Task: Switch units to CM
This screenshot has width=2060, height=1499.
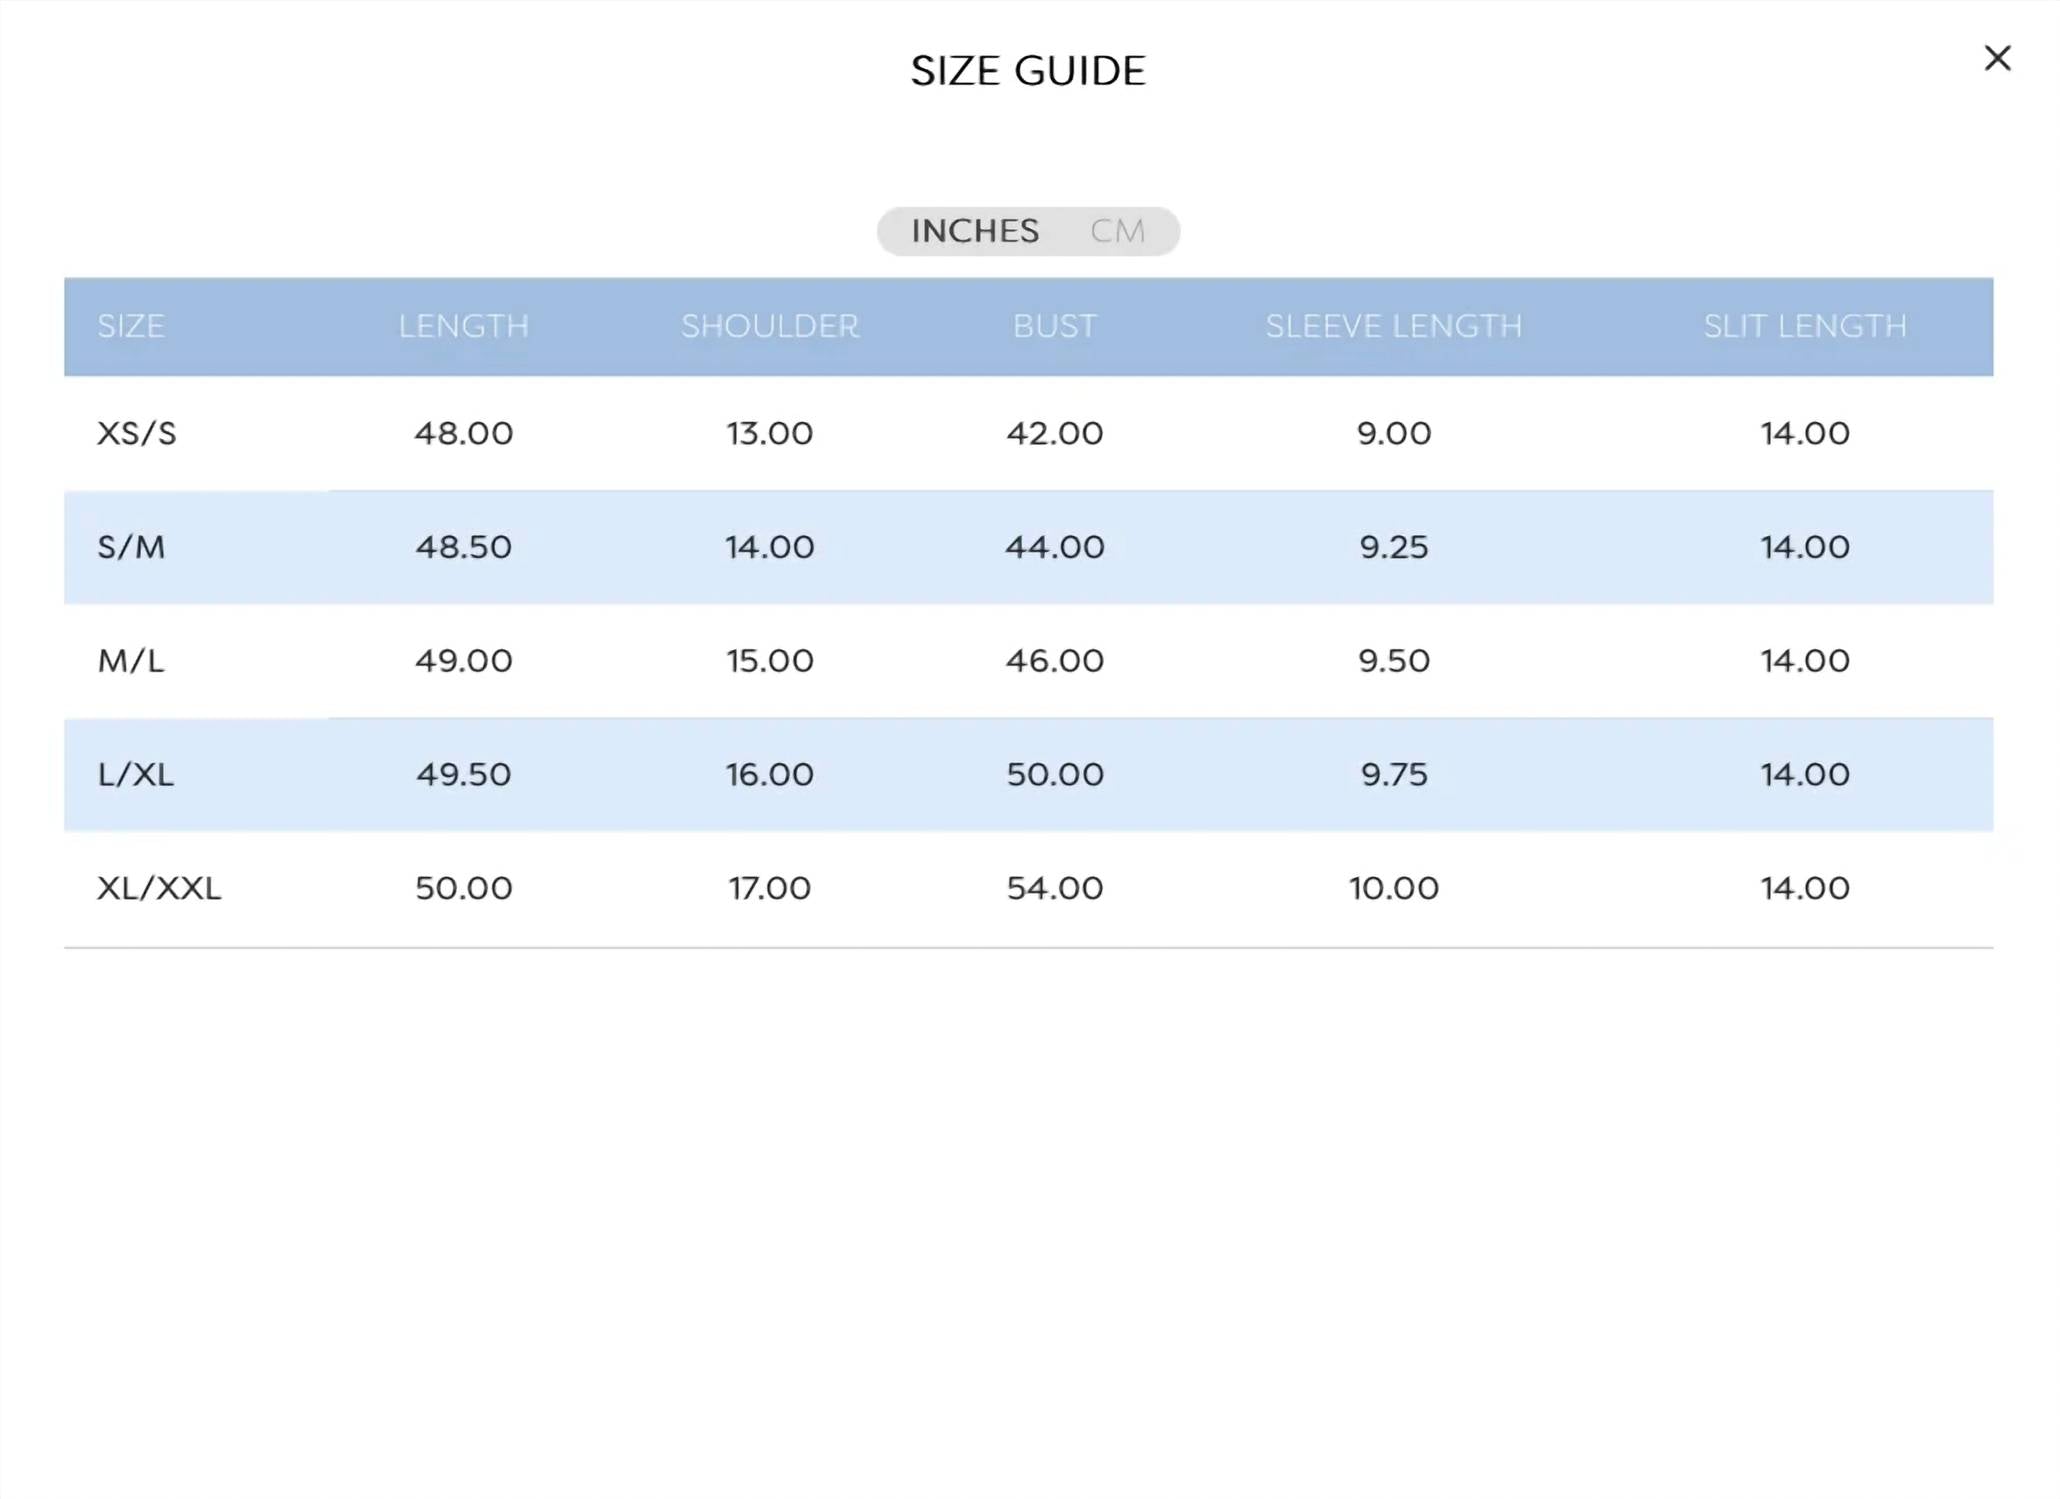Action: coord(1117,231)
